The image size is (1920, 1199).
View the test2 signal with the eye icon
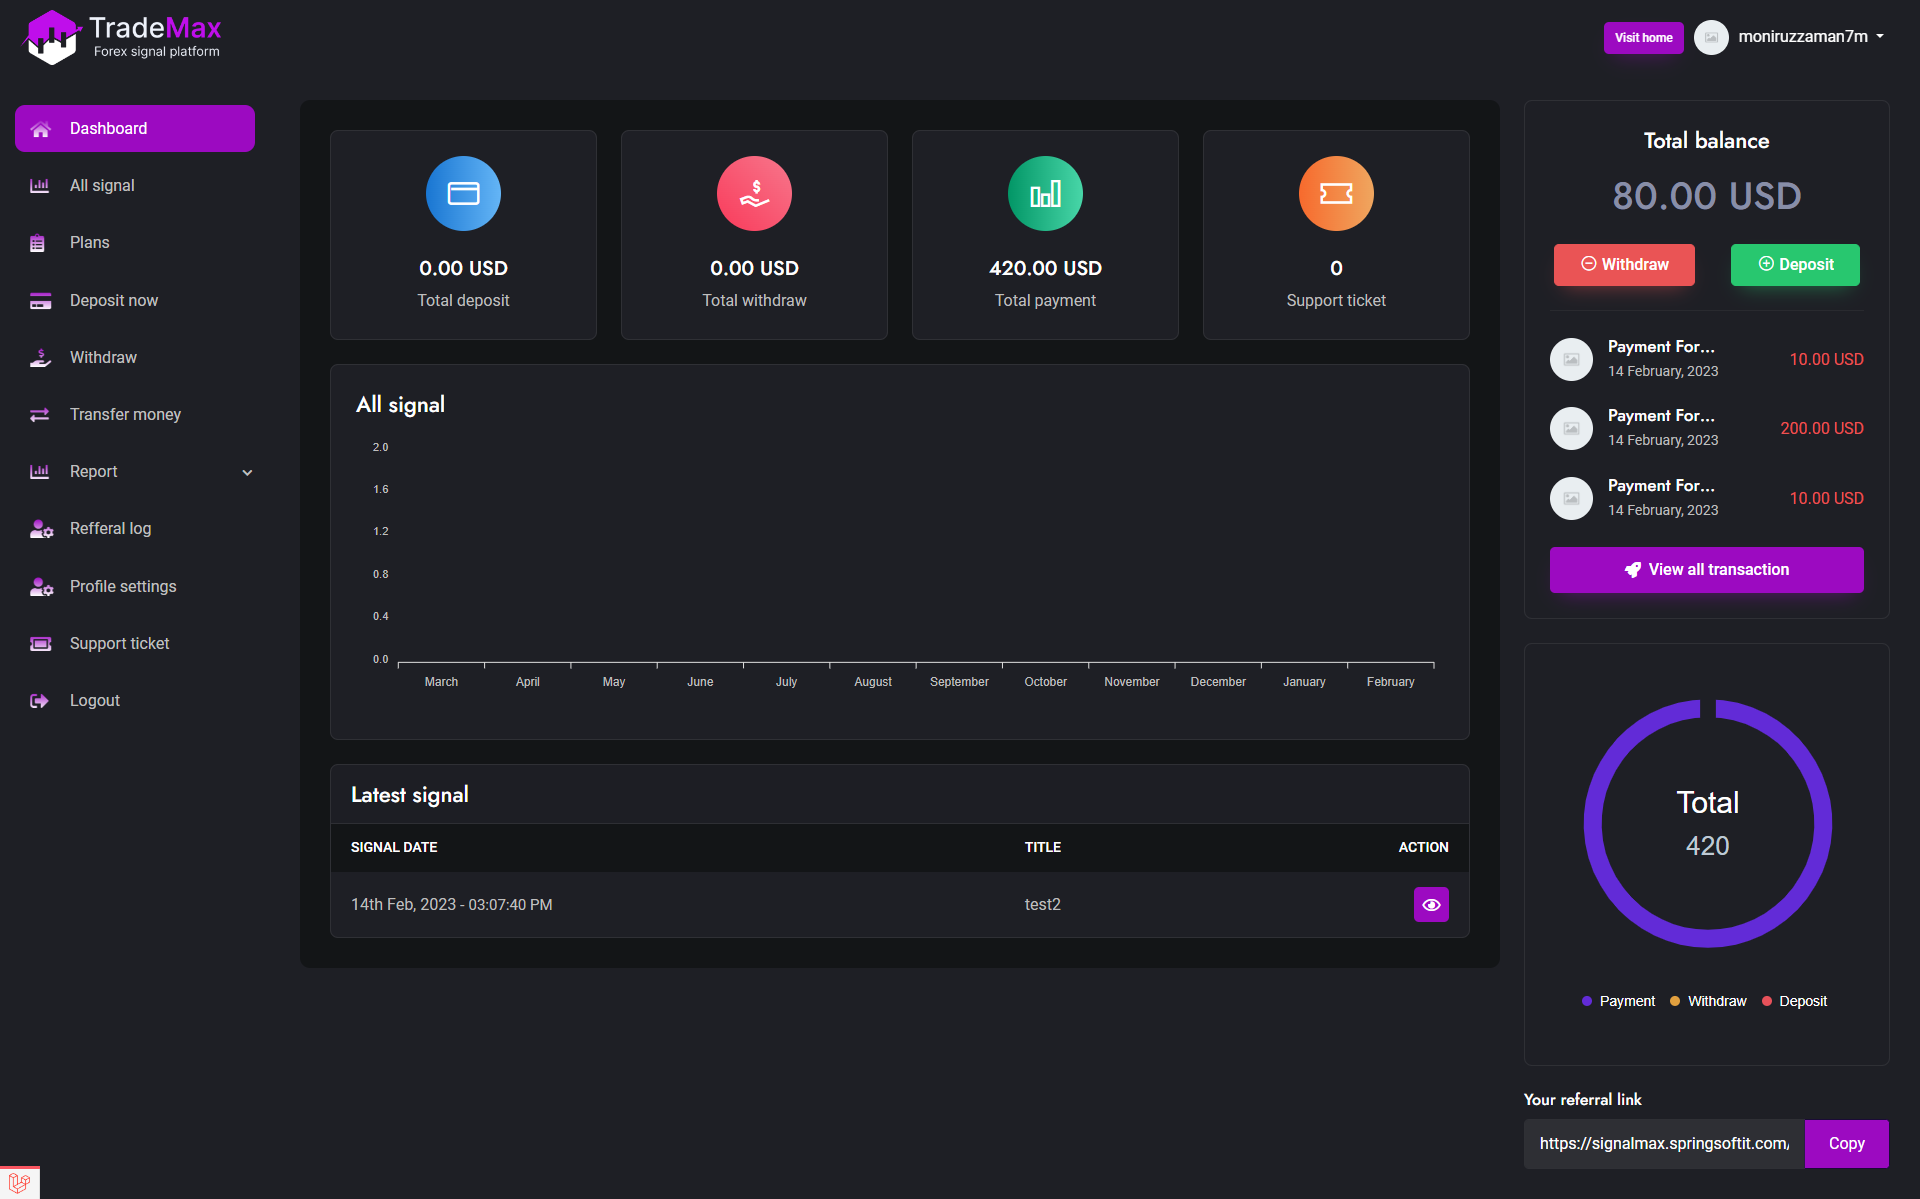click(1431, 904)
